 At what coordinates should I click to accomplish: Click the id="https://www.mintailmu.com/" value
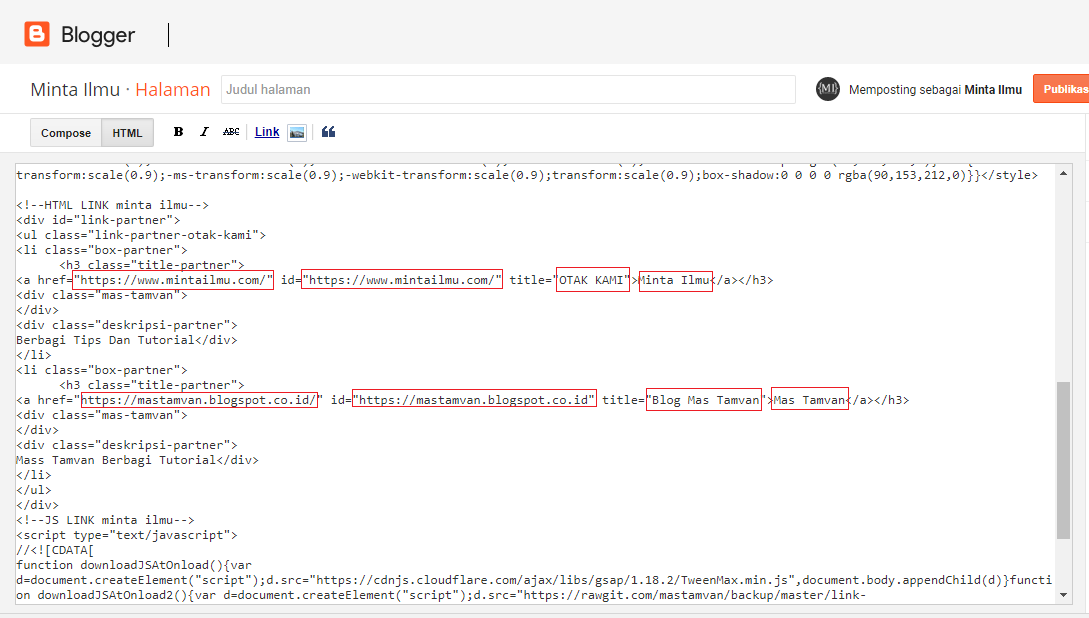pos(401,280)
